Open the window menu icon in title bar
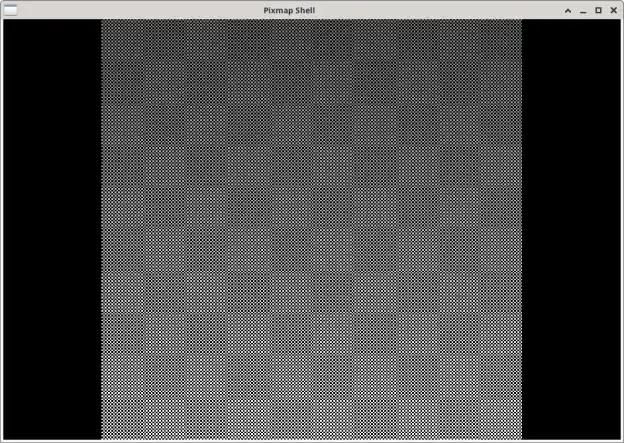624x443 pixels. pyautogui.click(x=11, y=10)
